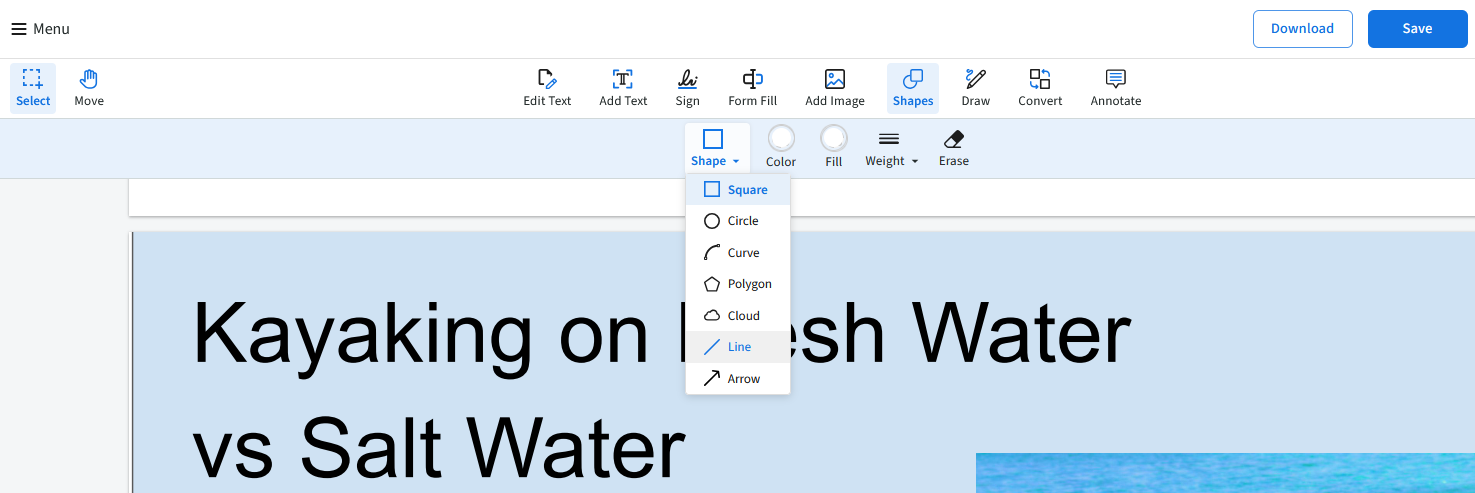Screen dimensions: 1475x493
Task: Save the document
Action: point(1417,29)
